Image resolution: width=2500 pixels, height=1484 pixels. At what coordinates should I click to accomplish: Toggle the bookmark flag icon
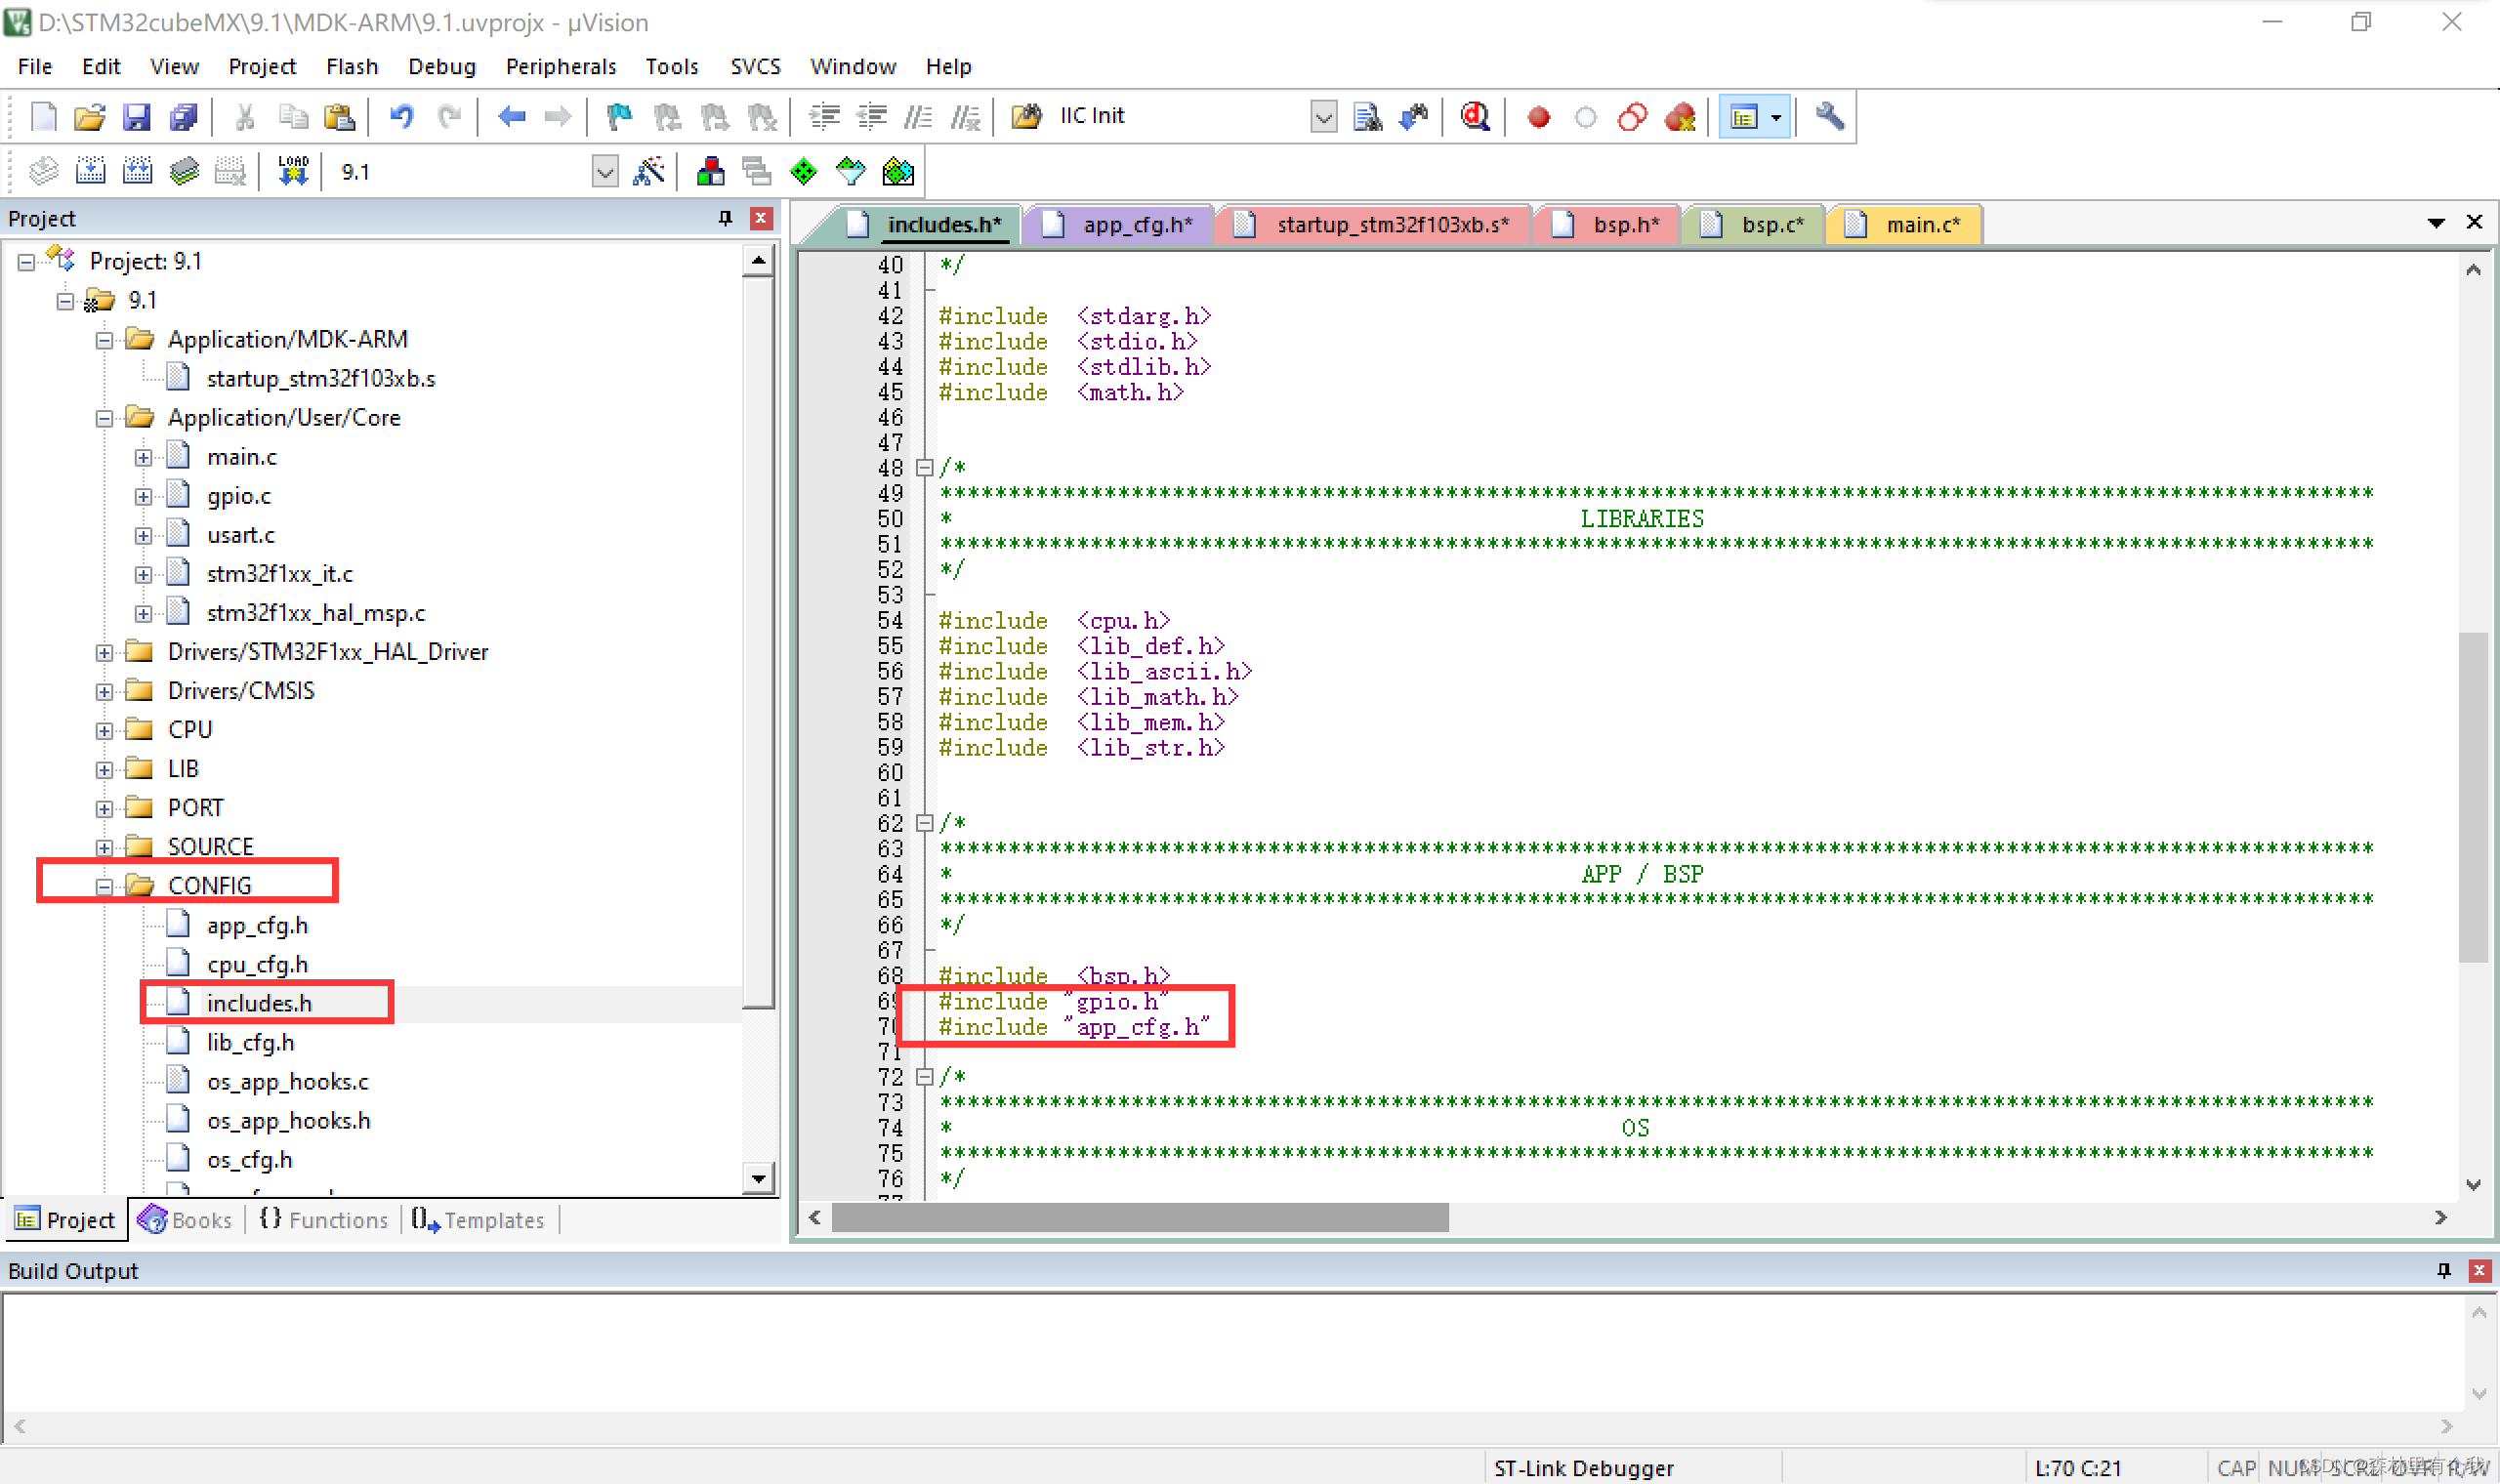coord(620,116)
